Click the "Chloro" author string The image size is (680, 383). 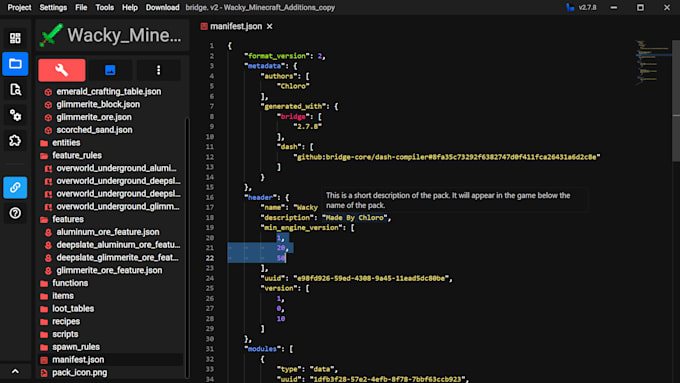tap(293, 86)
